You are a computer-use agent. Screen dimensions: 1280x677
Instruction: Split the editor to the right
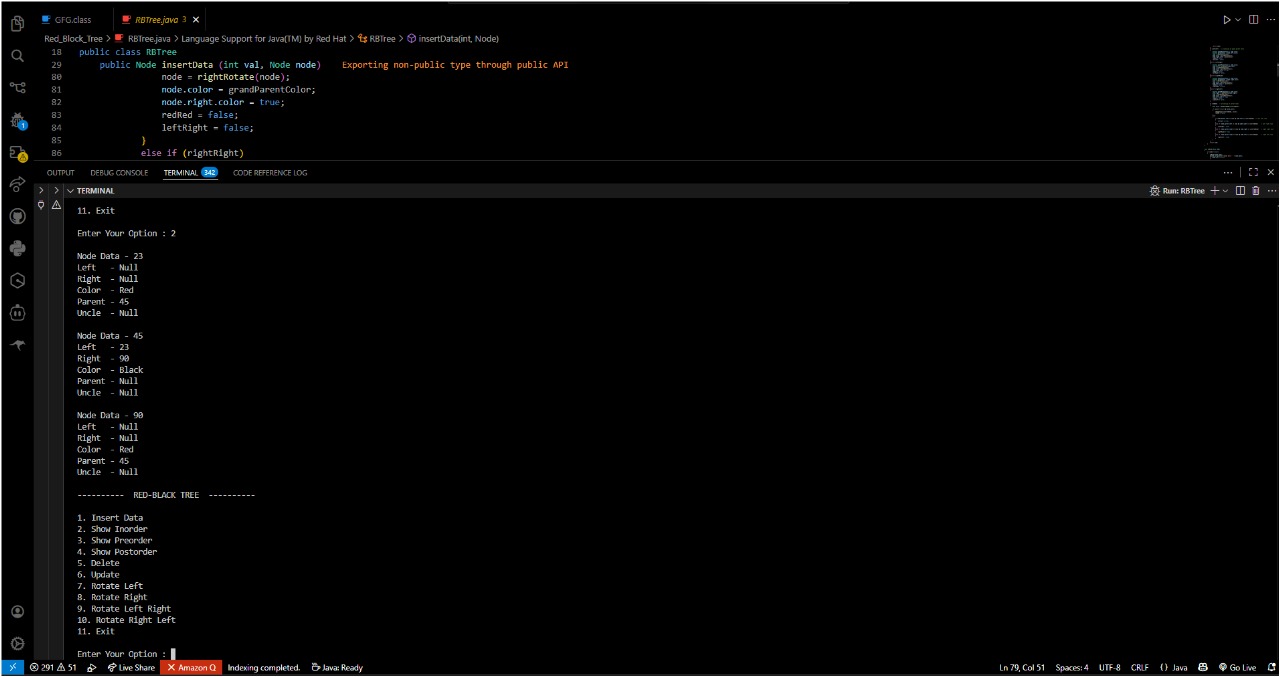1254,19
